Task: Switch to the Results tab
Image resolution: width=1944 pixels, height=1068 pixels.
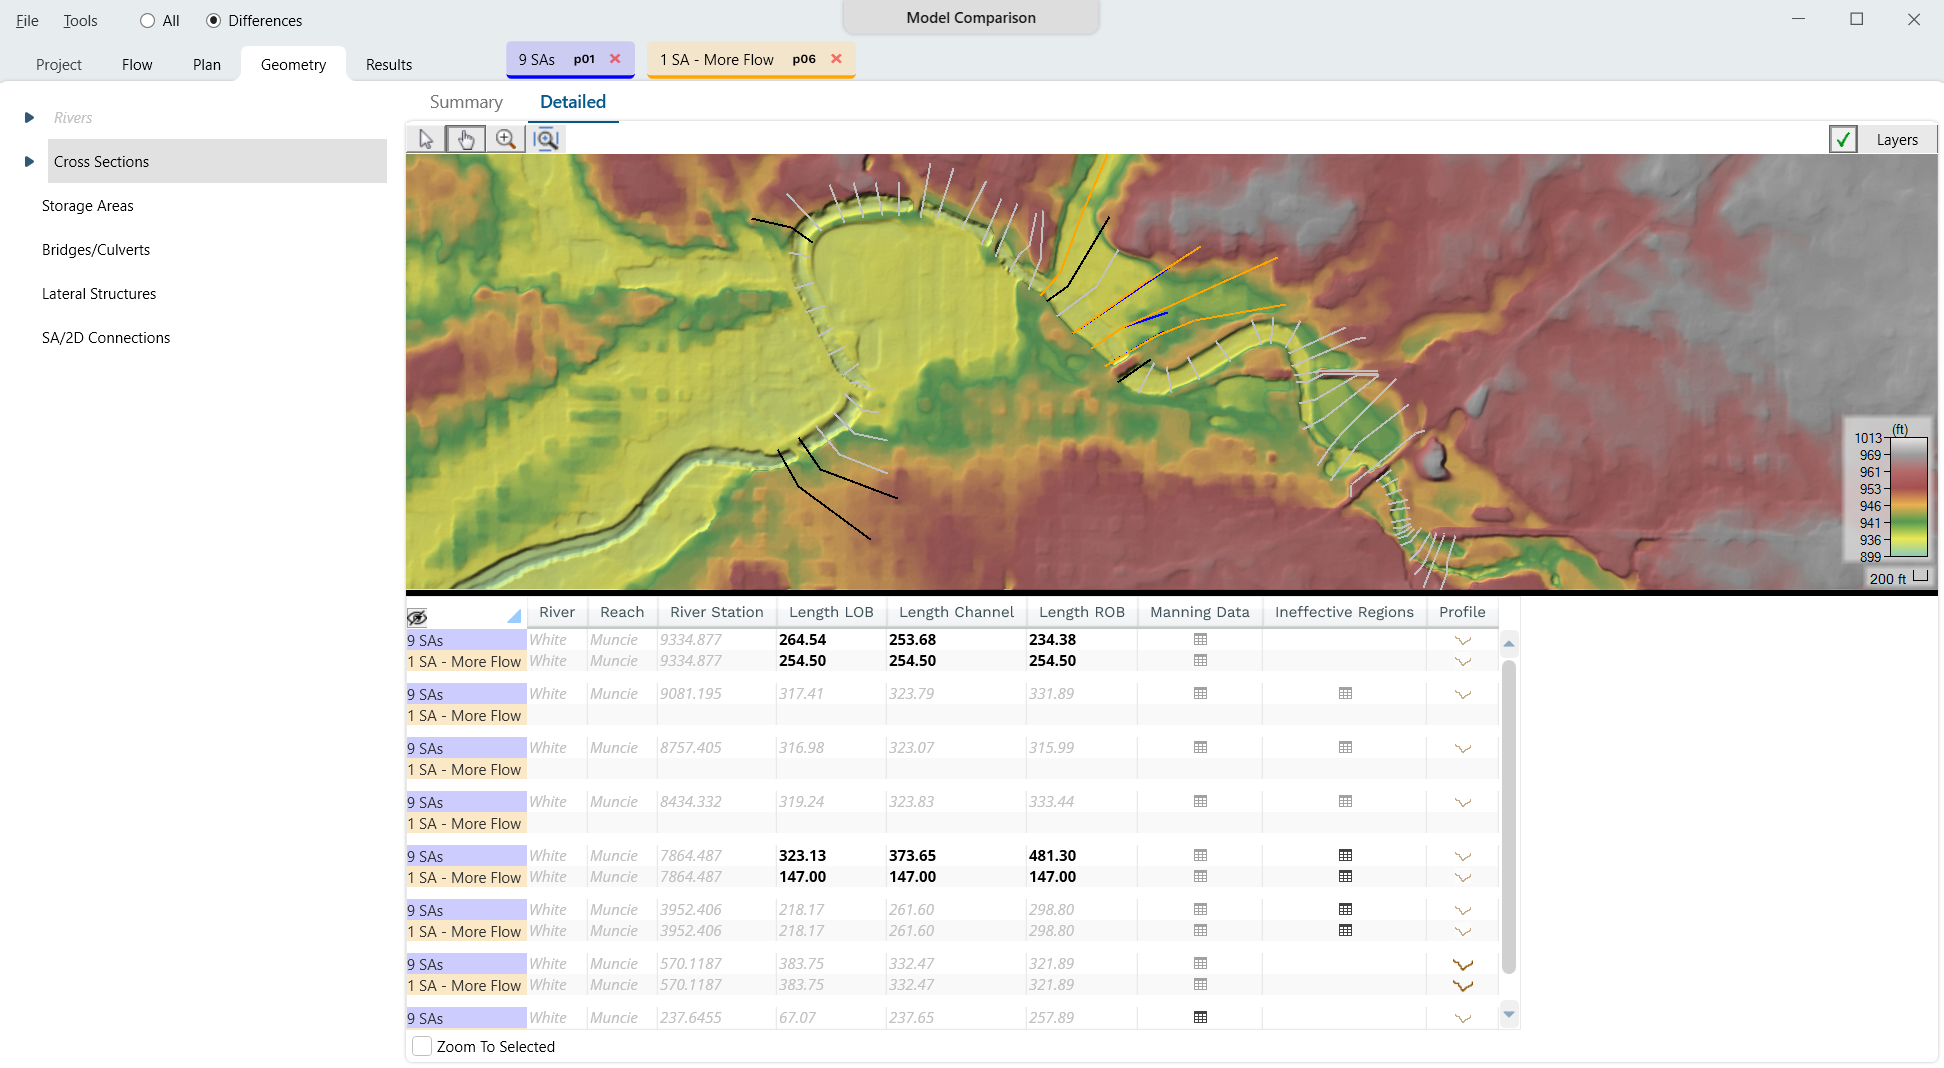Action: pyautogui.click(x=388, y=65)
